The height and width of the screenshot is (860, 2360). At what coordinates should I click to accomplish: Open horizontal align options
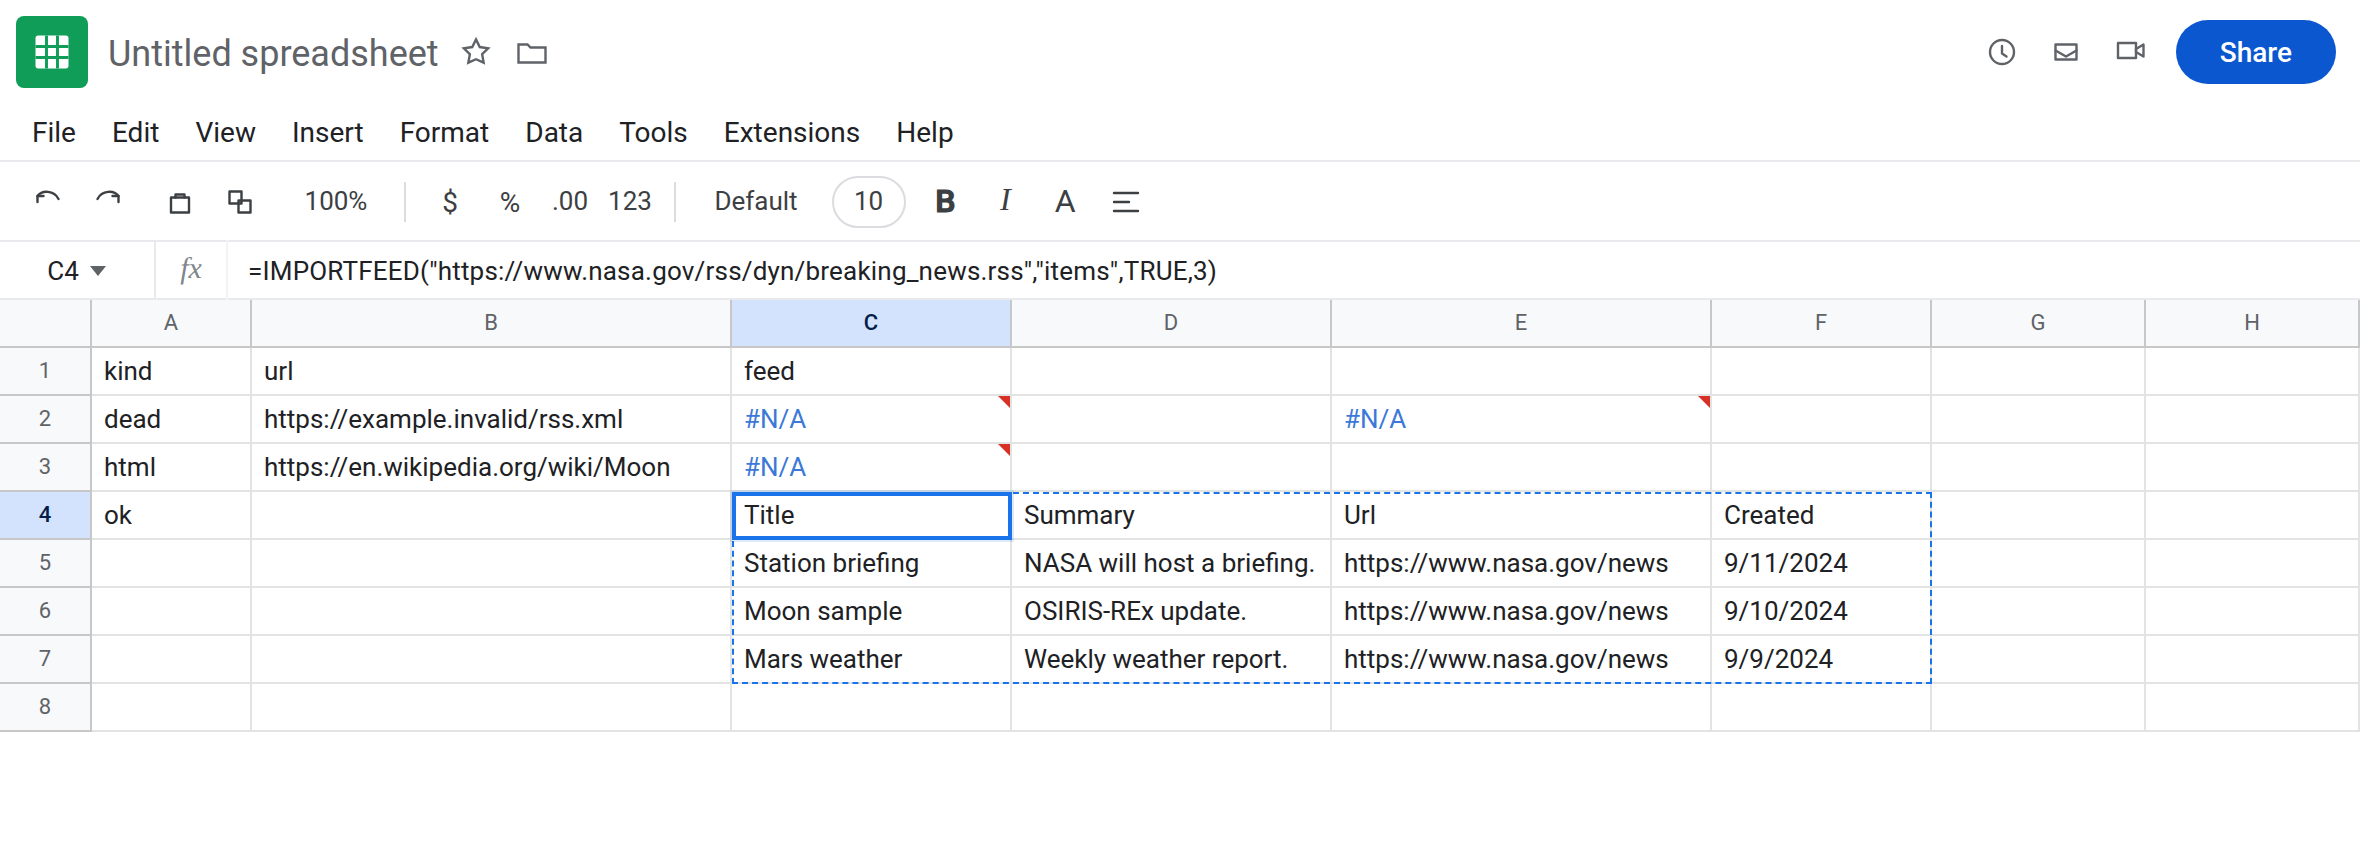pyautogui.click(x=1126, y=202)
